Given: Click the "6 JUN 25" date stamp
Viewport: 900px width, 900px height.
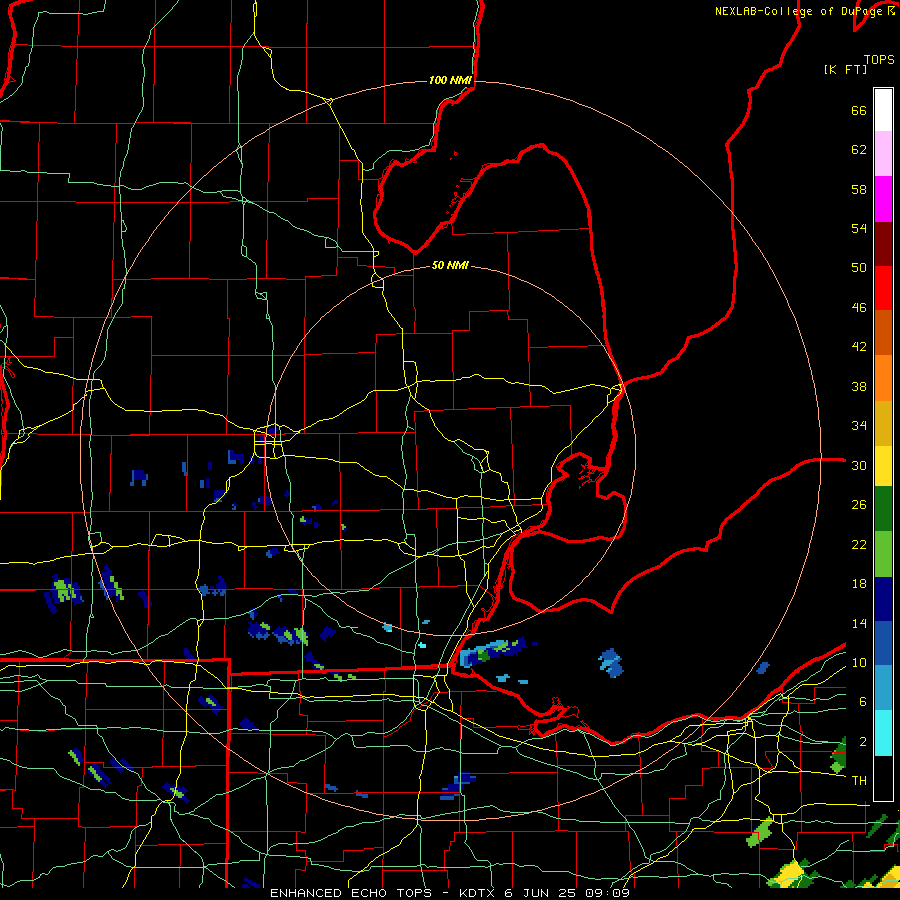Looking at the screenshot, I should [542, 893].
